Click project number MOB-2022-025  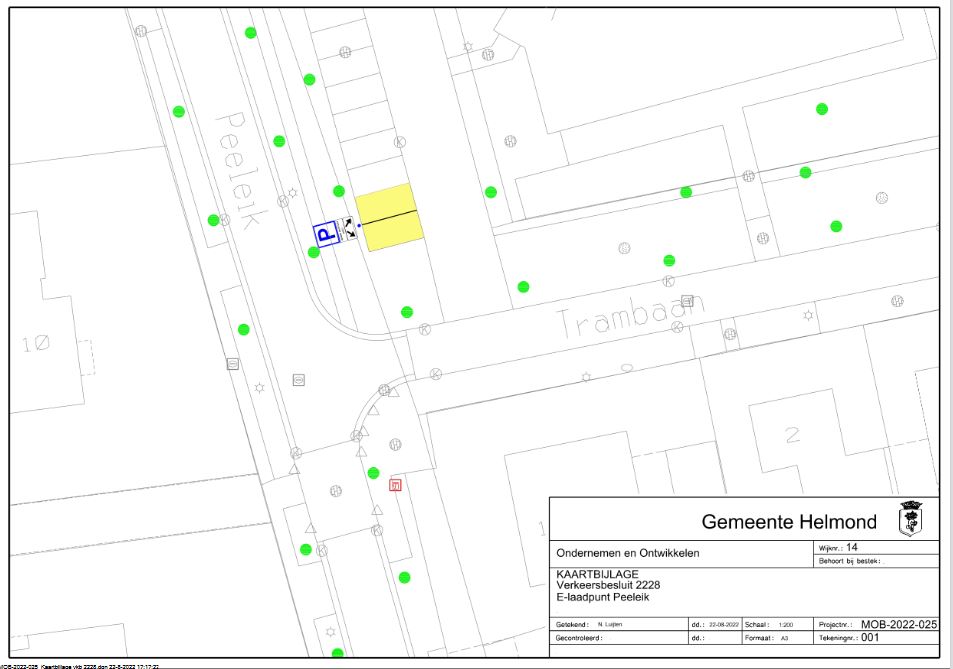point(898,624)
